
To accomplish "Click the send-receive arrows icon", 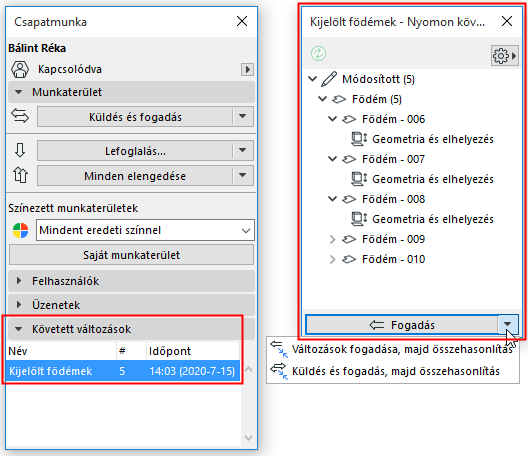I will (20, 116).
